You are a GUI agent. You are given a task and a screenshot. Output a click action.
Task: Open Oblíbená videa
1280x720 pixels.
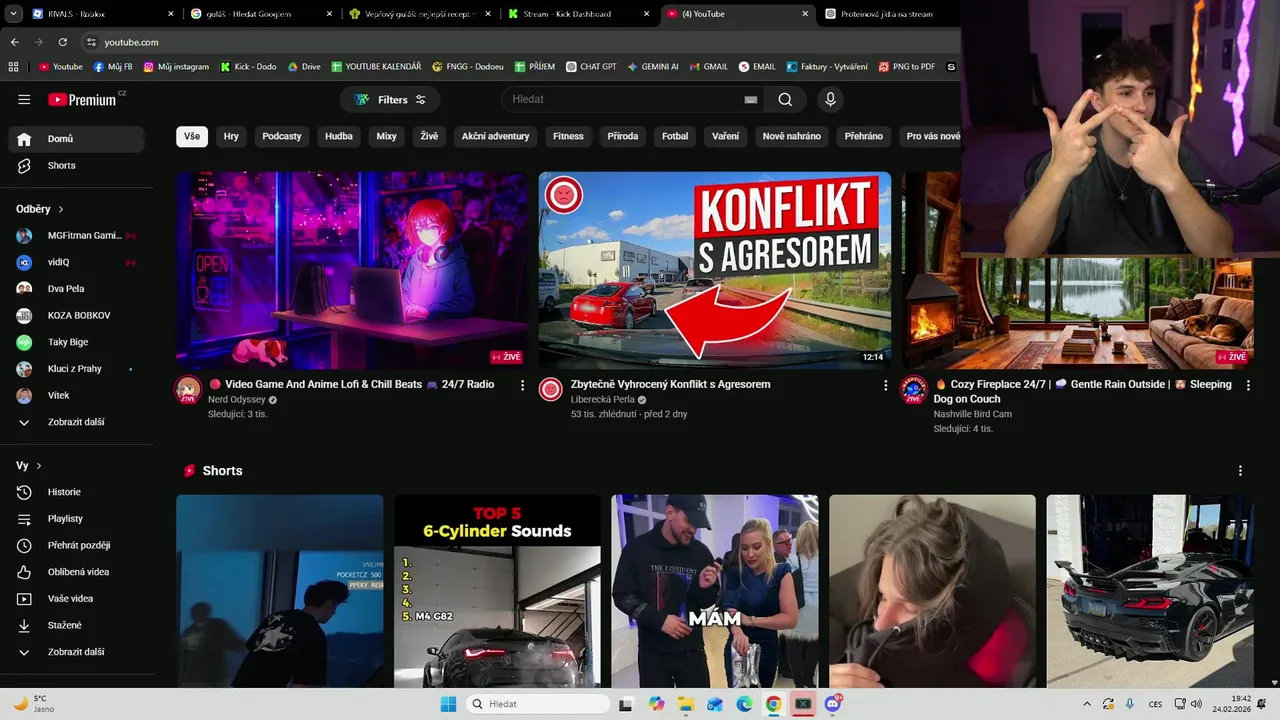(x=76, y=572)
